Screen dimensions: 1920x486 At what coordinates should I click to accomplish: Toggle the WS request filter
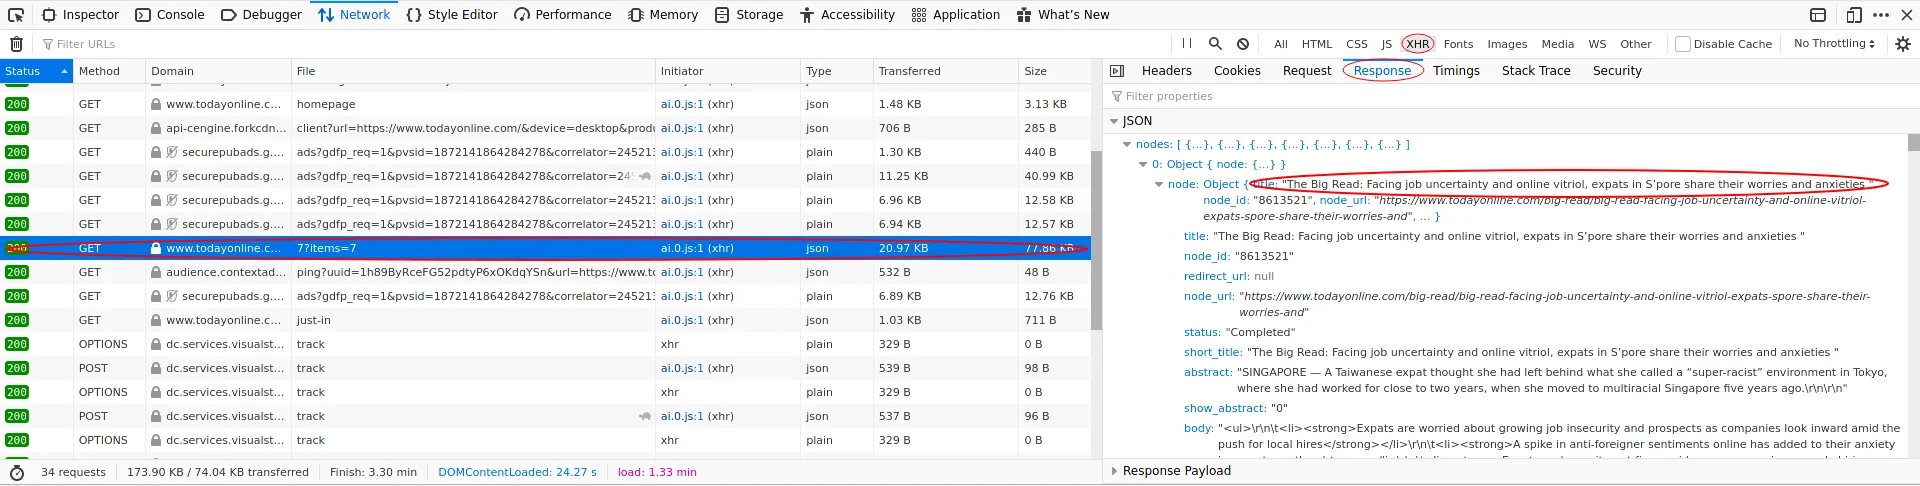(1597, 44)
